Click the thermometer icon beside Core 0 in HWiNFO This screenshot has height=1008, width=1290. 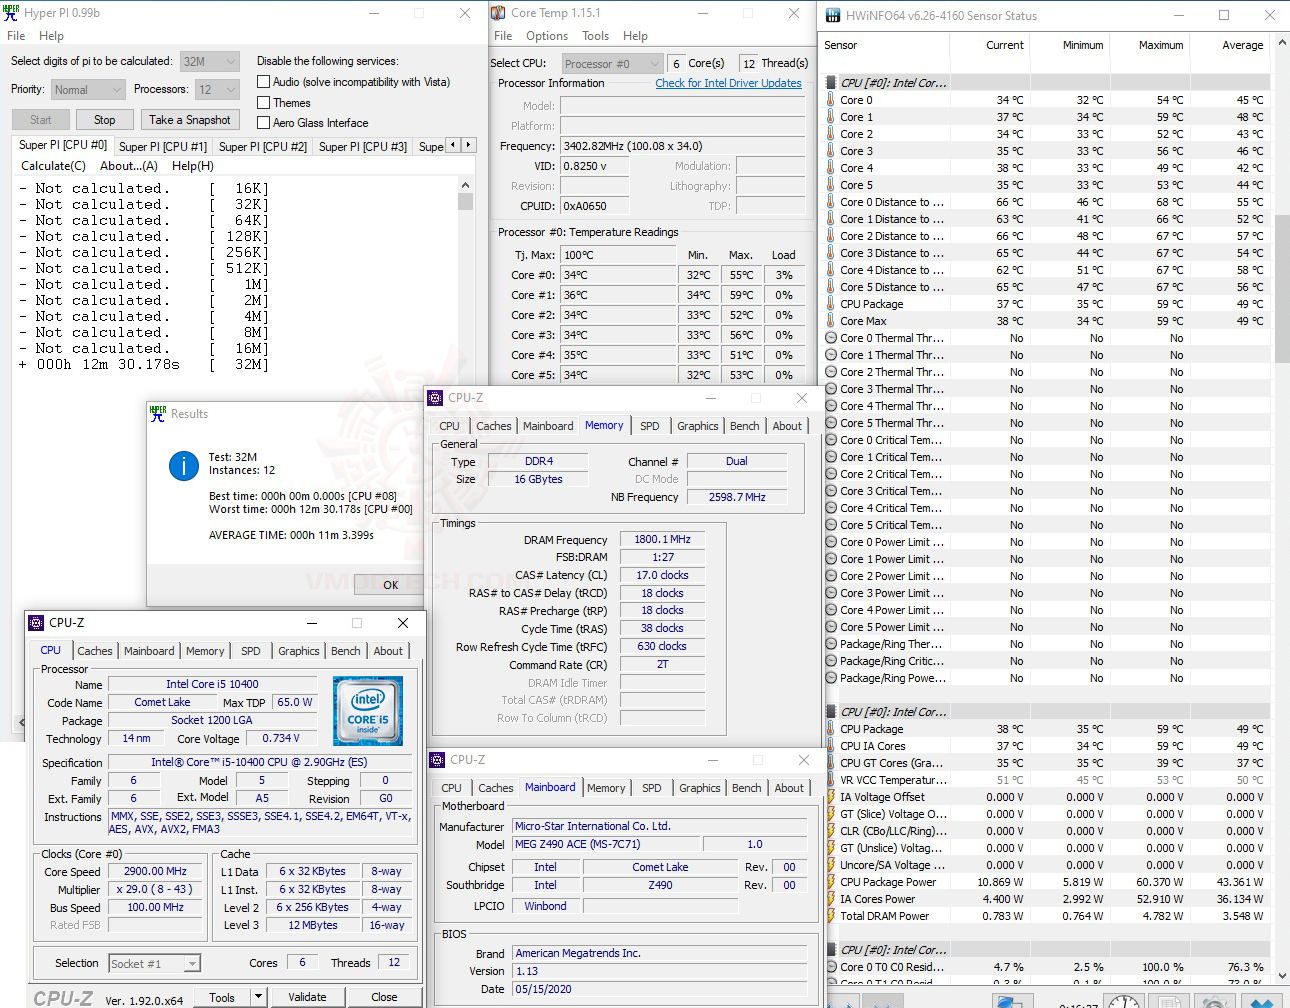pyautogui.click(x=831, y=100)
